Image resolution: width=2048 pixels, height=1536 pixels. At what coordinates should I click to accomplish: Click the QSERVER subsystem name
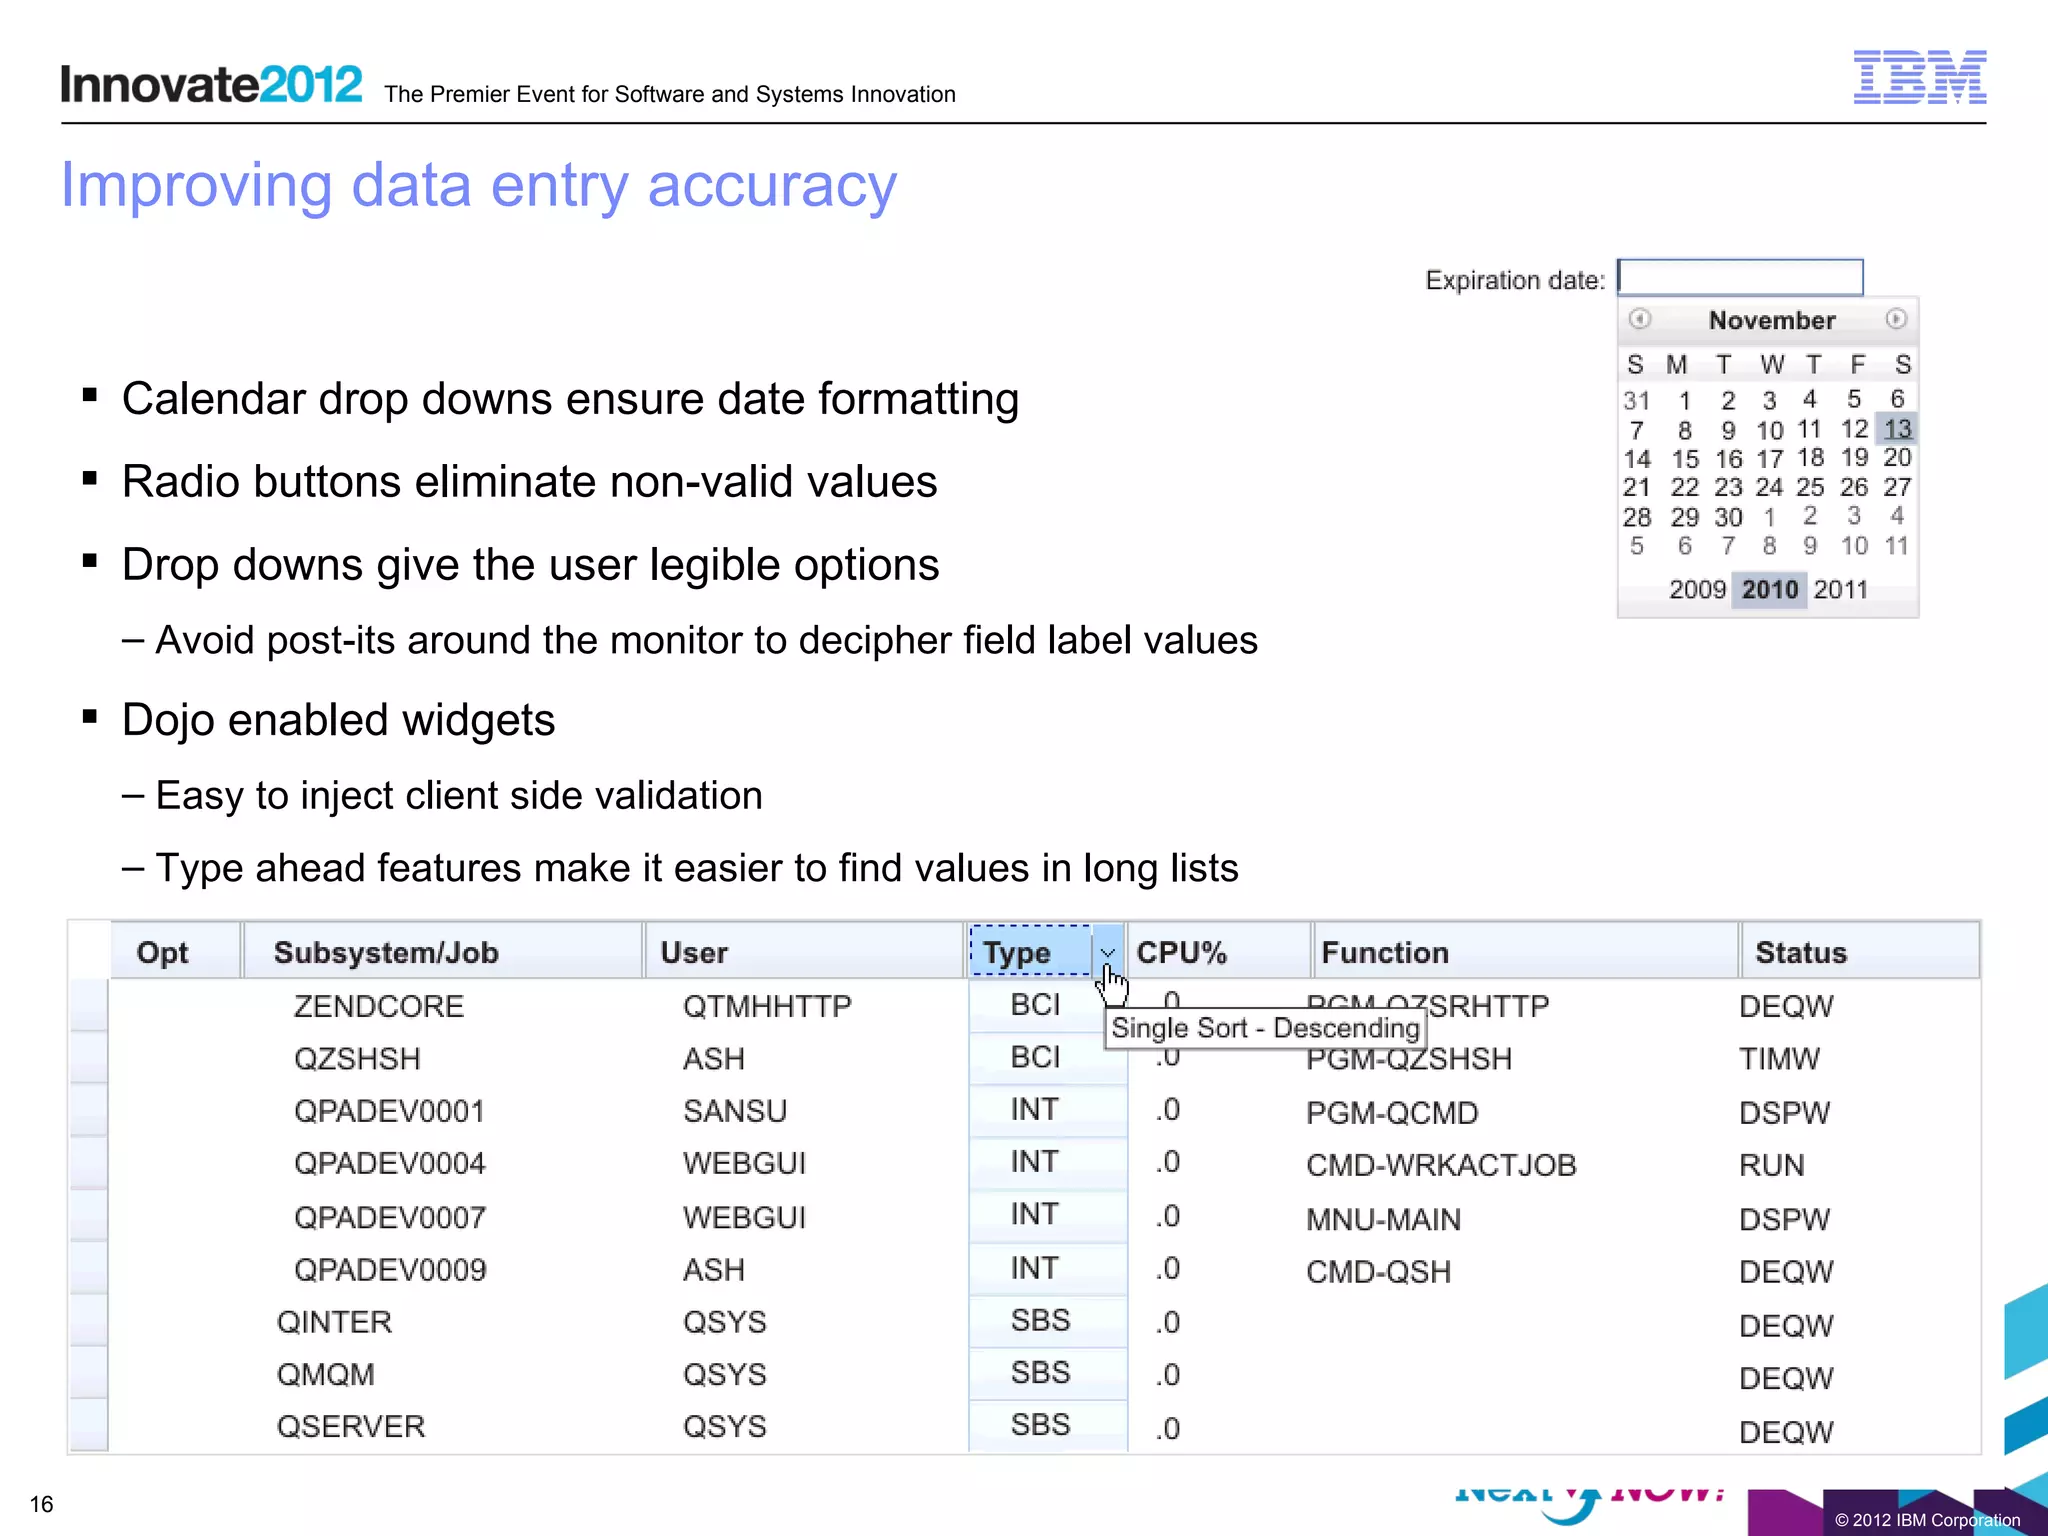click(351, 1426)
